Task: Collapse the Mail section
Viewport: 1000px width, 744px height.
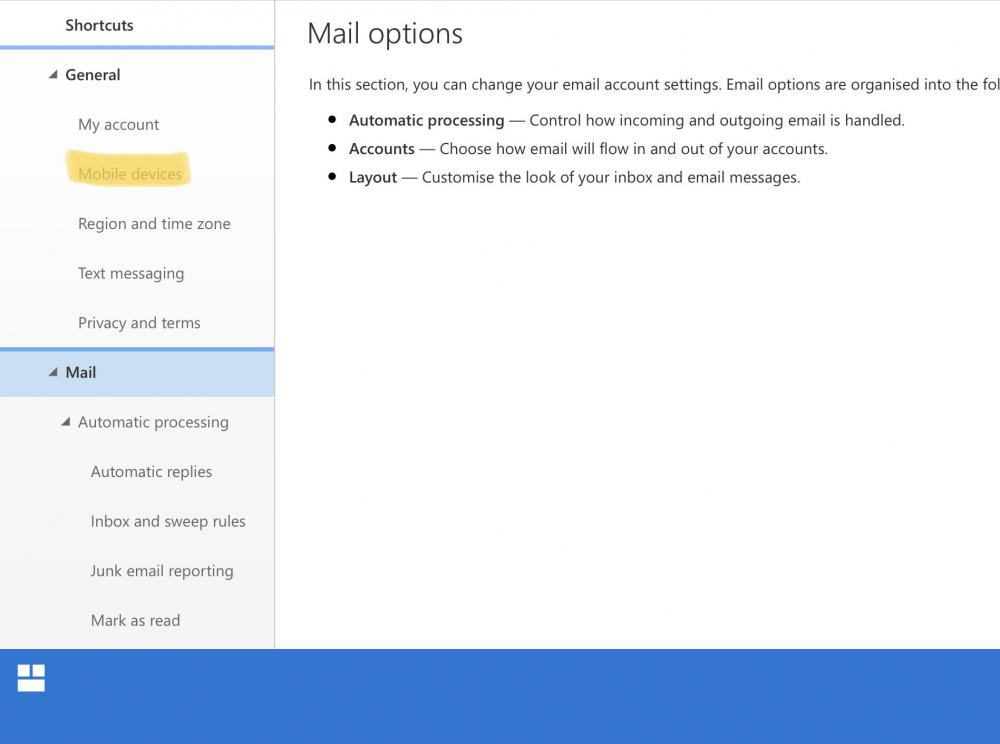Action: point(54,372)
